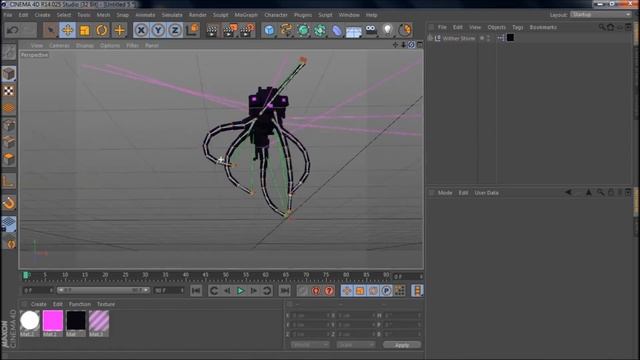The height and width of the screenshot is (360, 640).
Task: Select Polygons mode icon
Action: [9, 159]
